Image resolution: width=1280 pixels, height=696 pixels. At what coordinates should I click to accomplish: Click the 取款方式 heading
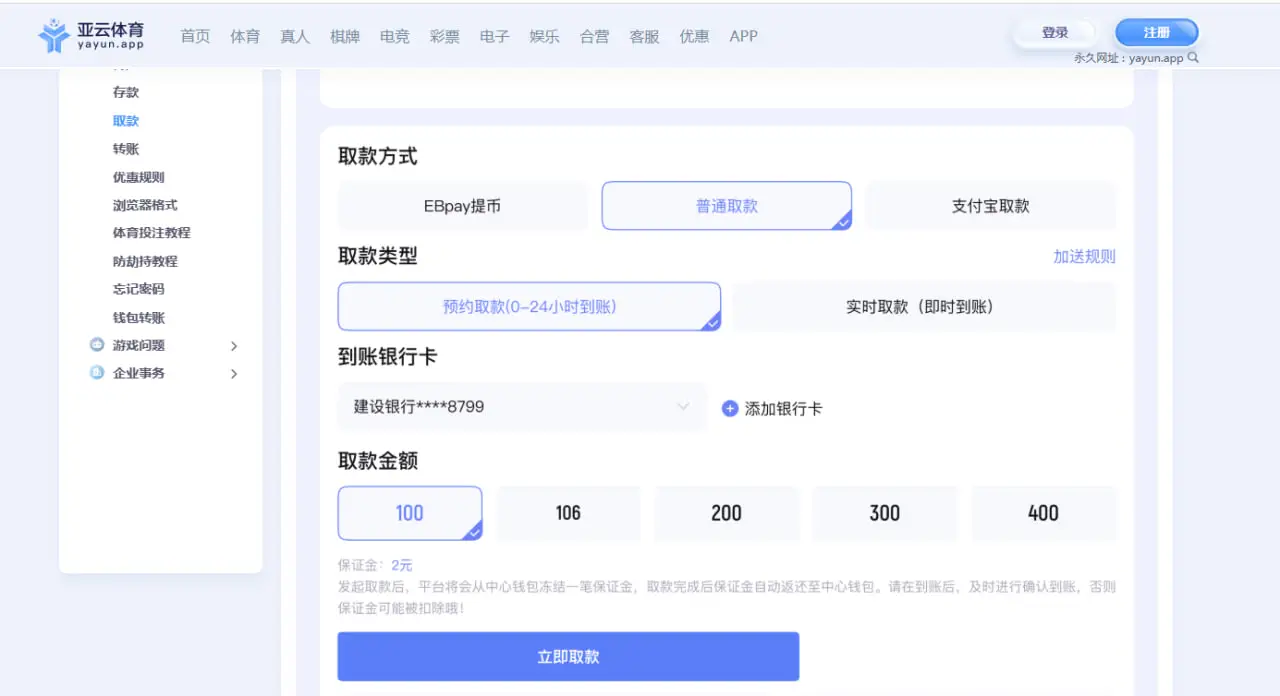[378, 157]
